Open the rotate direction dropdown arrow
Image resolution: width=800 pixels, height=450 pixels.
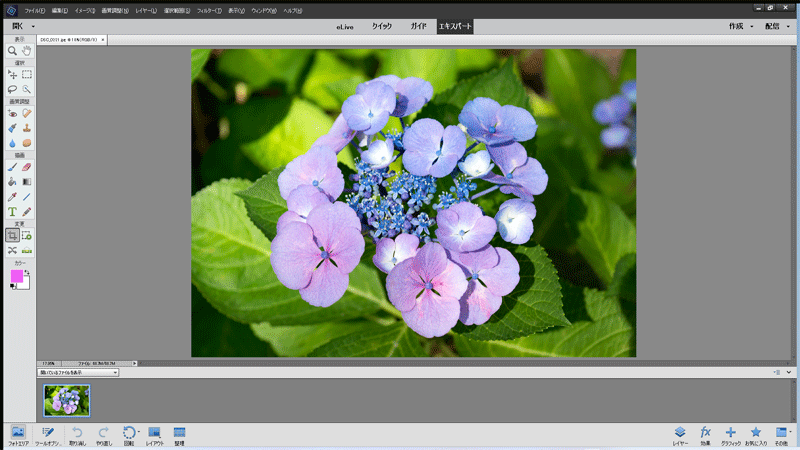click(139, 432)
